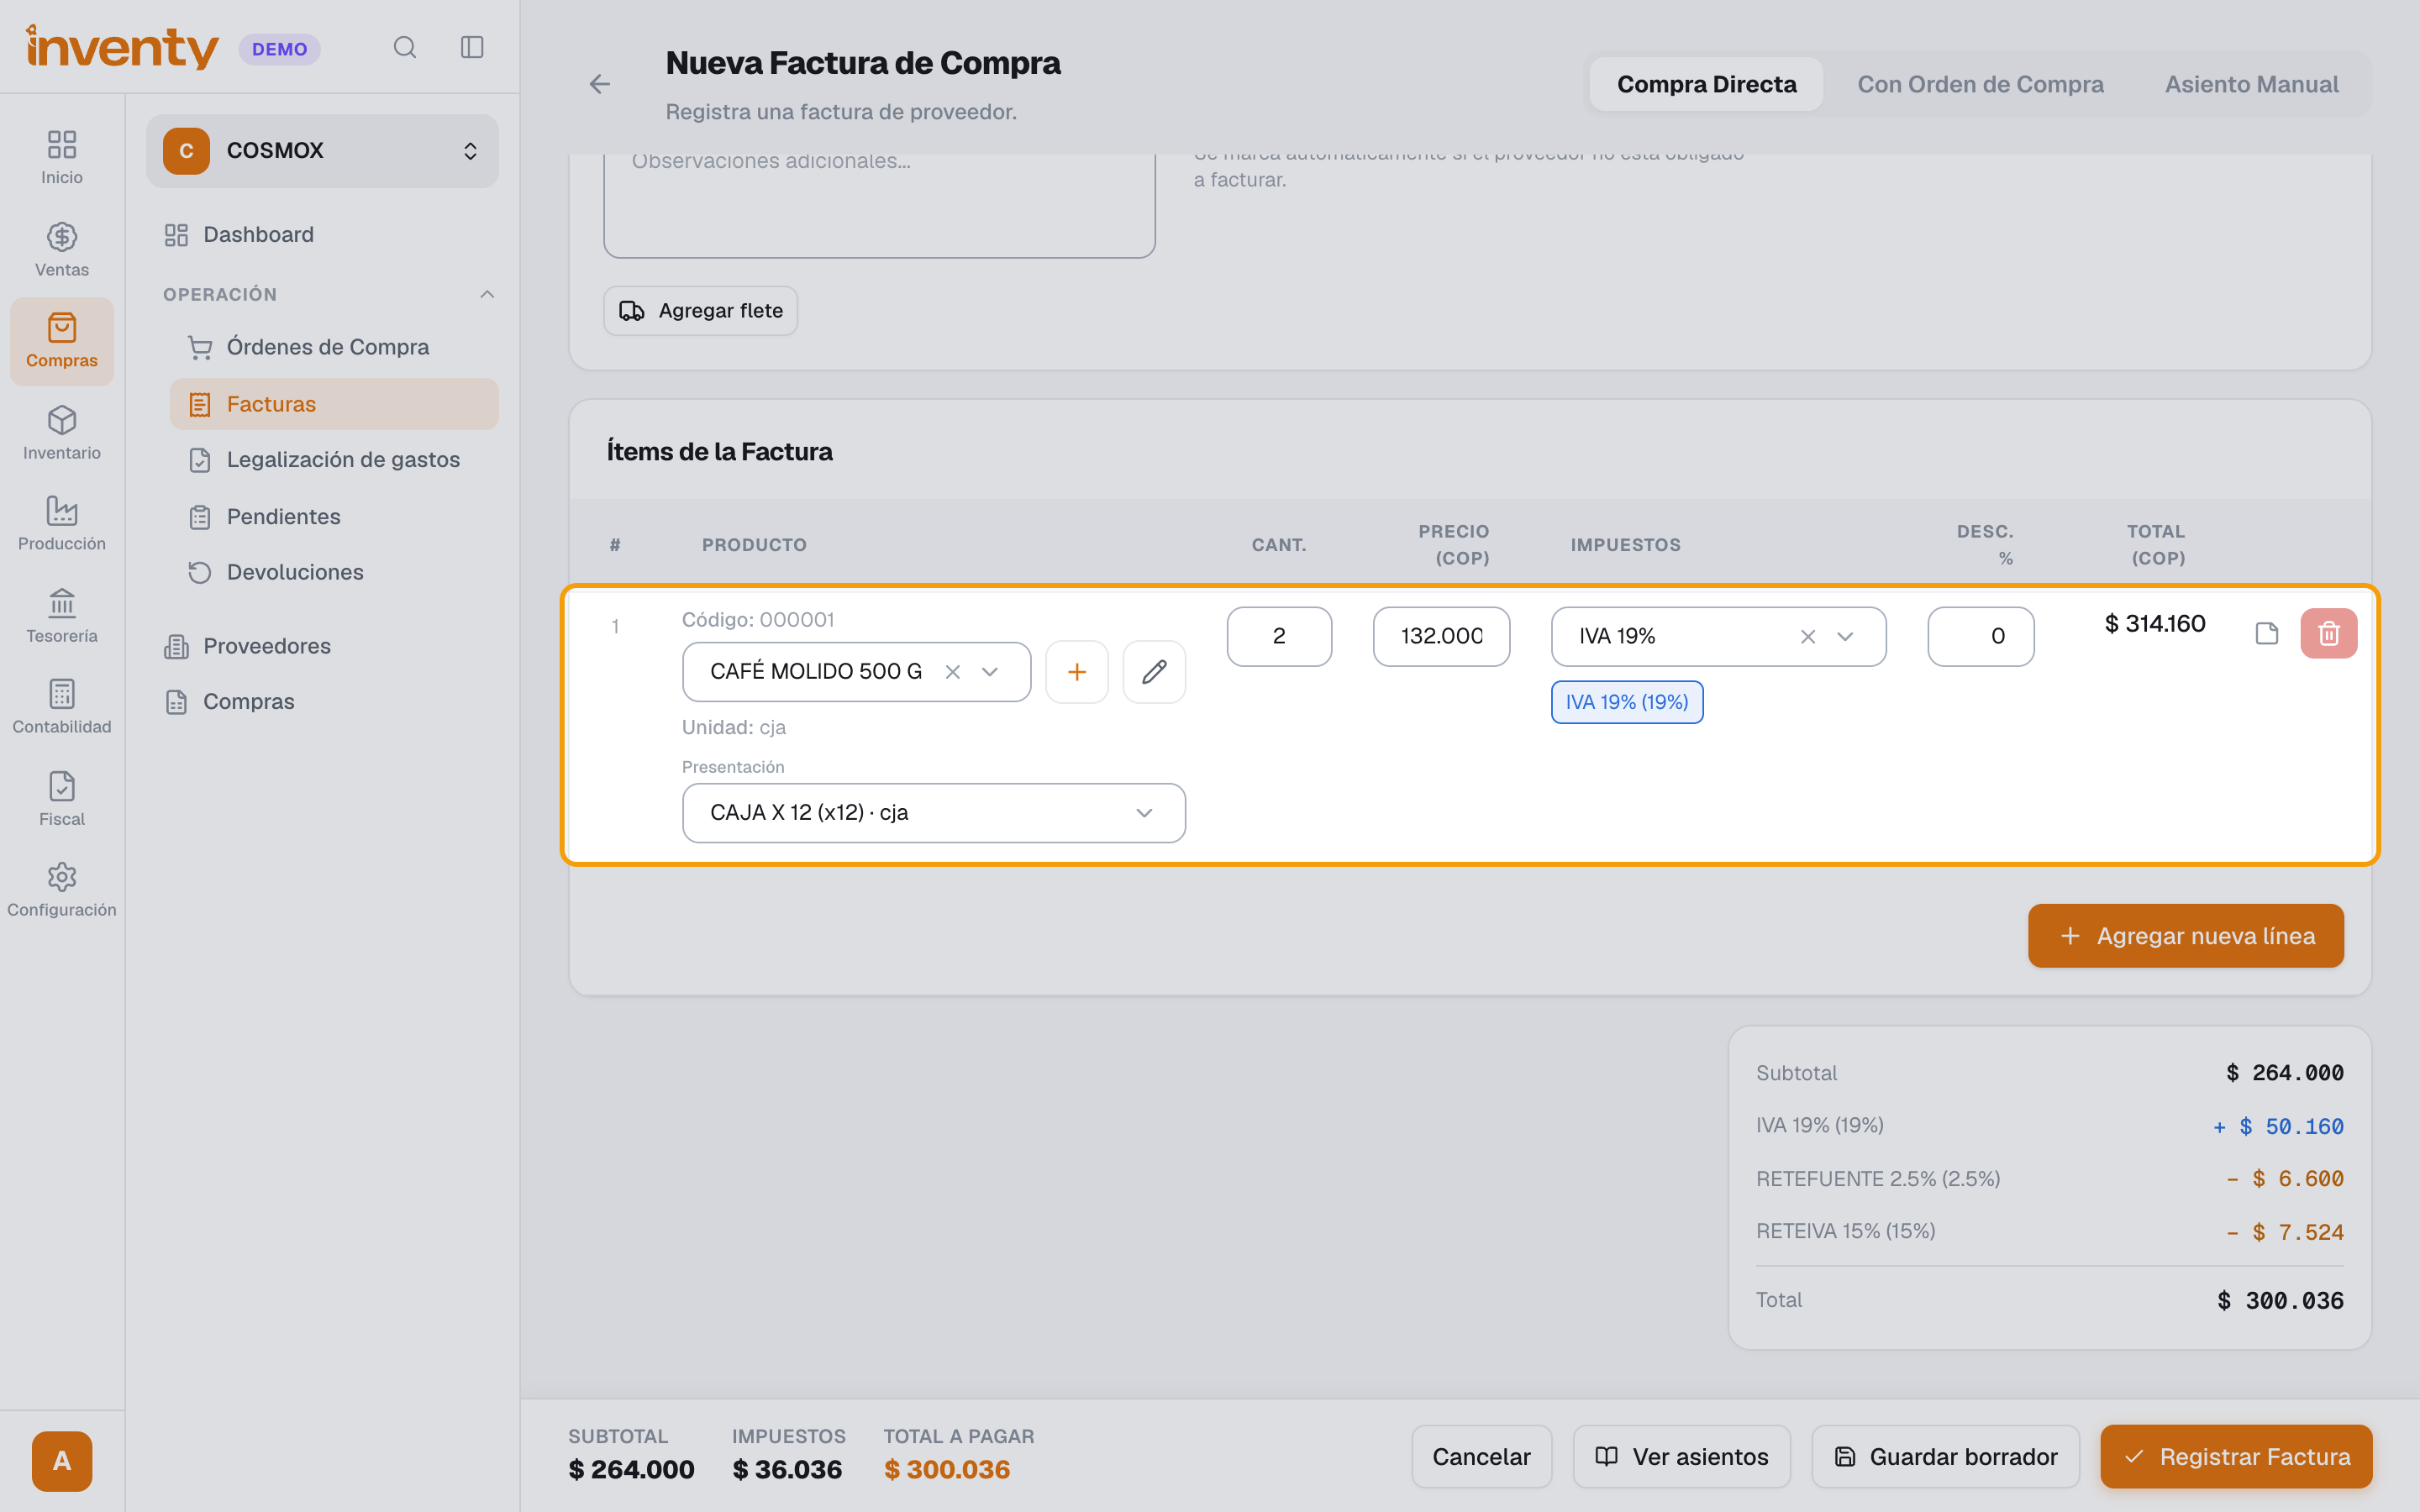Expand the COSMOX company selector
The height and width of the screenshot is (1512, 2420).
coord(322,151)
